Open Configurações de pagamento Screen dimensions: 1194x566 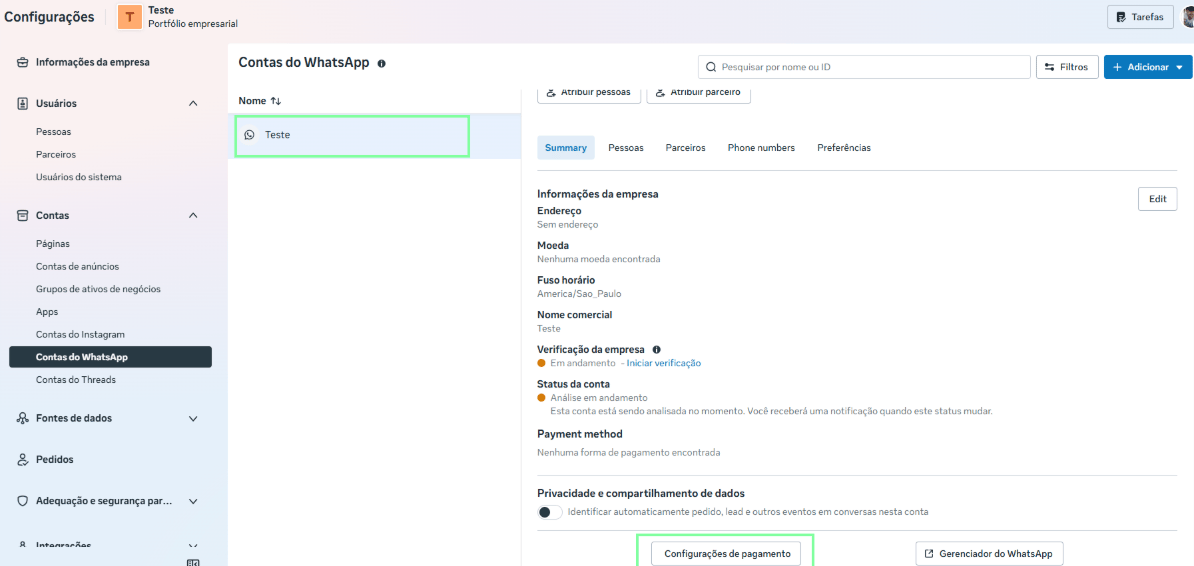point(726,554)
